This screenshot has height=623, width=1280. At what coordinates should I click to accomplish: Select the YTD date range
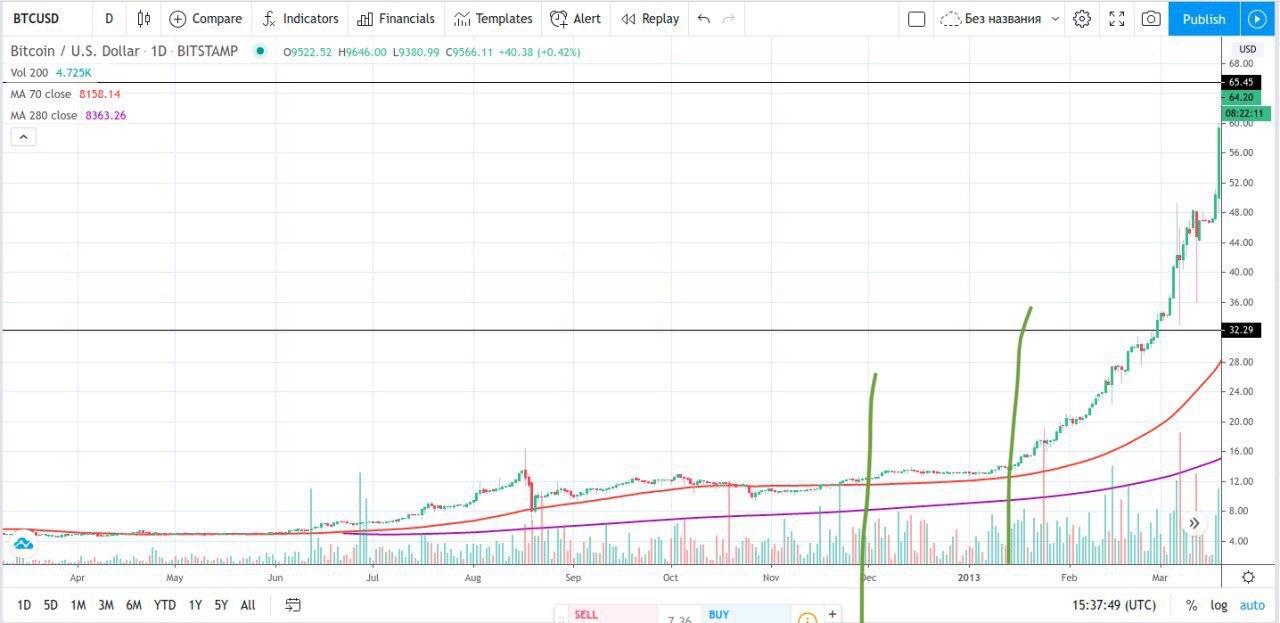(x=165, y=605)
